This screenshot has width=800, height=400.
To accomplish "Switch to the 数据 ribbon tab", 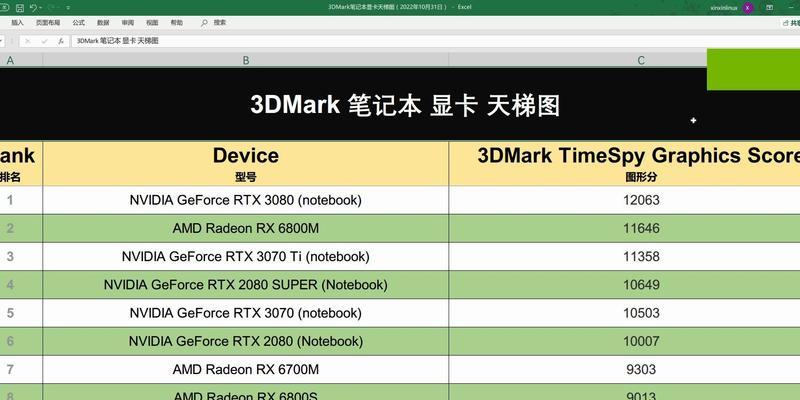I will coord(103,23).
